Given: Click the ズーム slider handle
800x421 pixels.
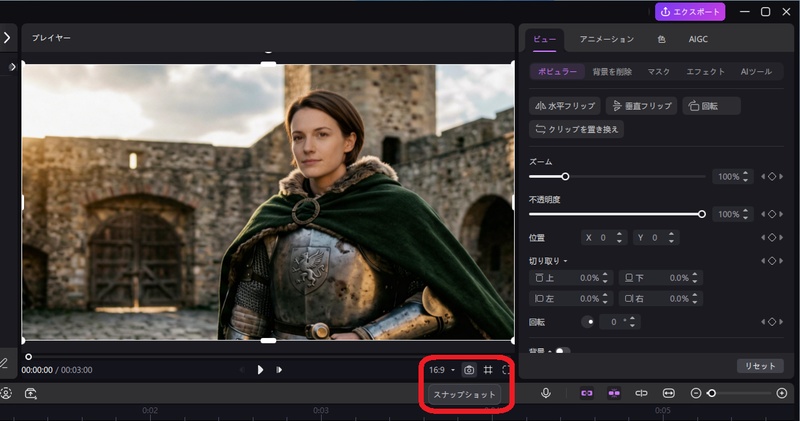Looking at the screenshot, I should (x=565, y=177).
